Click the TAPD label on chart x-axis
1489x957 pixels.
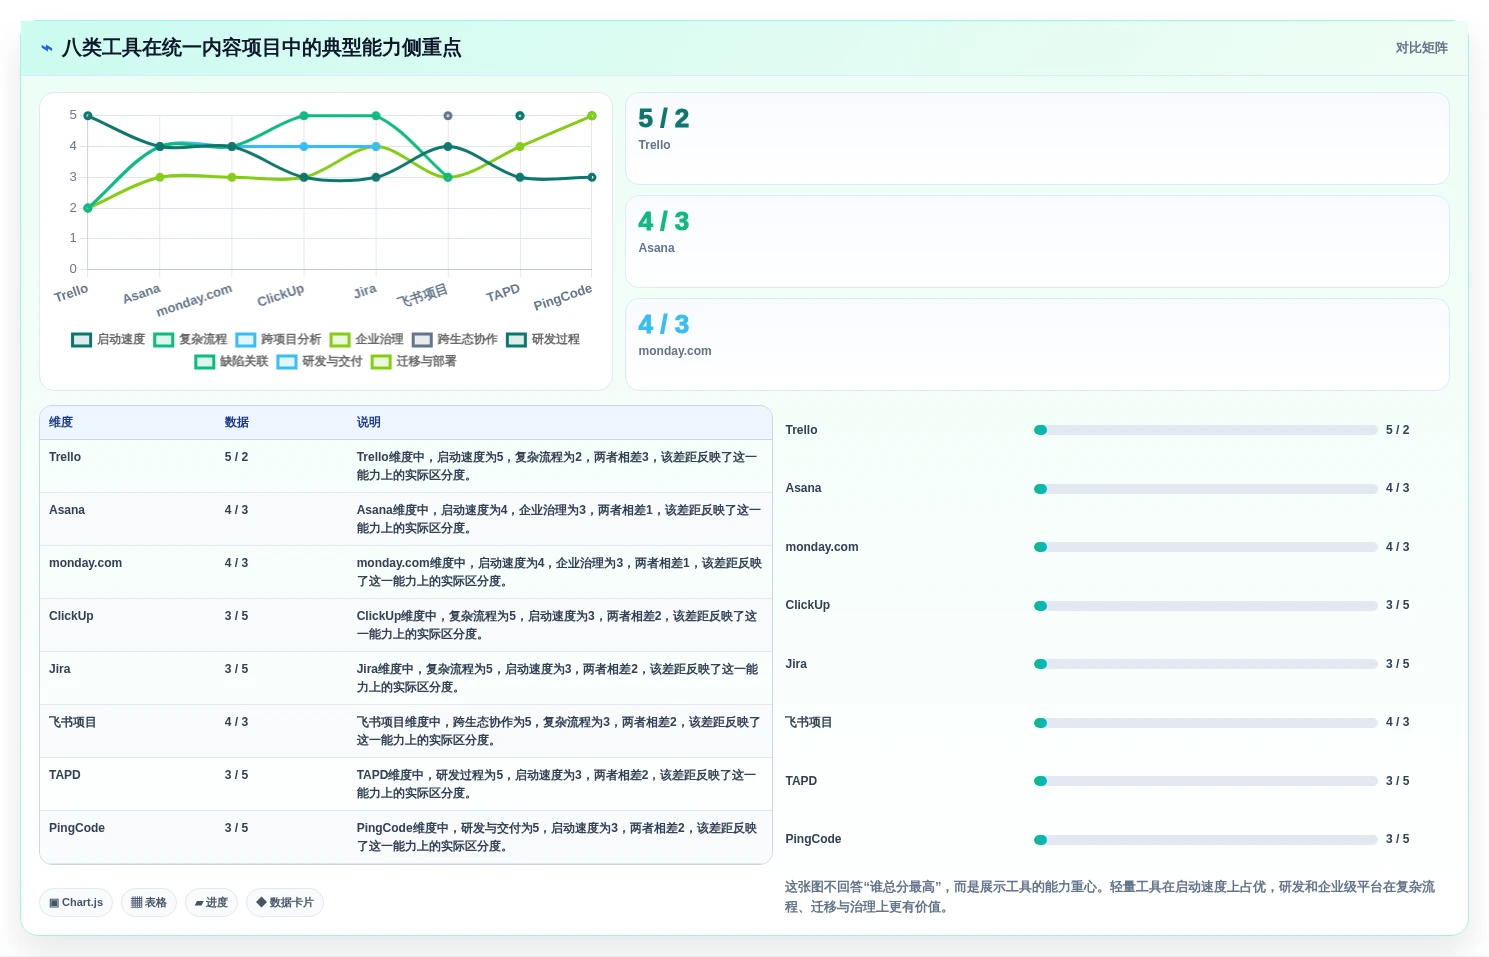tap(503, 293)
